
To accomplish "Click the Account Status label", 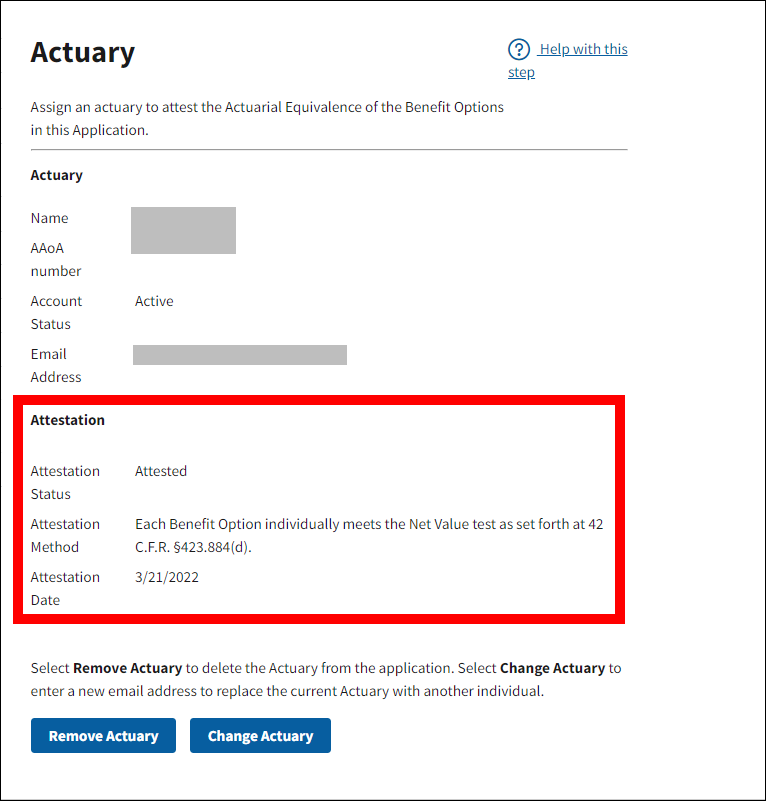I will point(56,312).
